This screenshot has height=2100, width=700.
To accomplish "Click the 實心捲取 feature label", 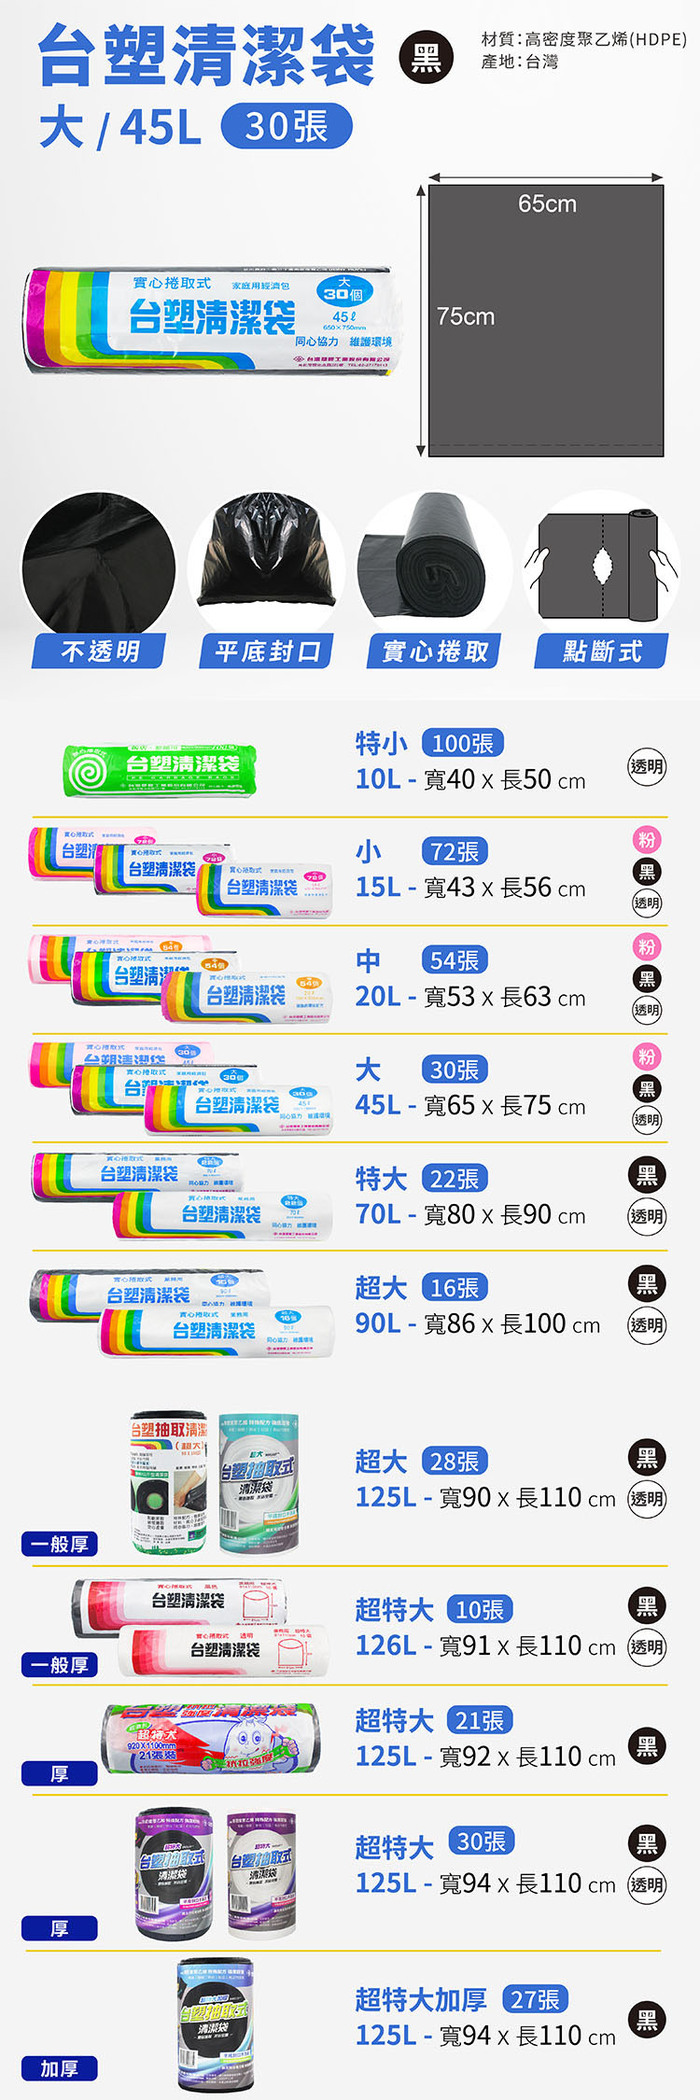I will (x=434, y=652).
